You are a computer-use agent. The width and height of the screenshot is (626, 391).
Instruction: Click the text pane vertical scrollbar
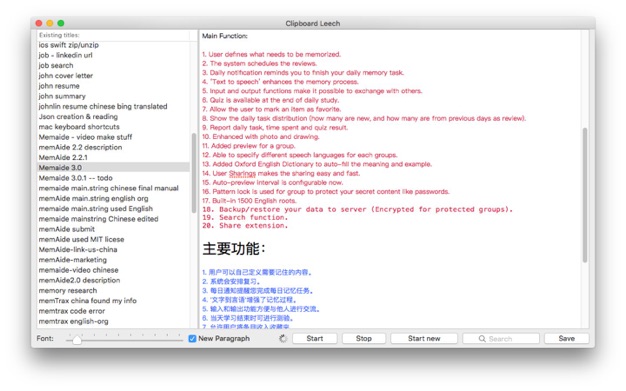tap(585, 195)
